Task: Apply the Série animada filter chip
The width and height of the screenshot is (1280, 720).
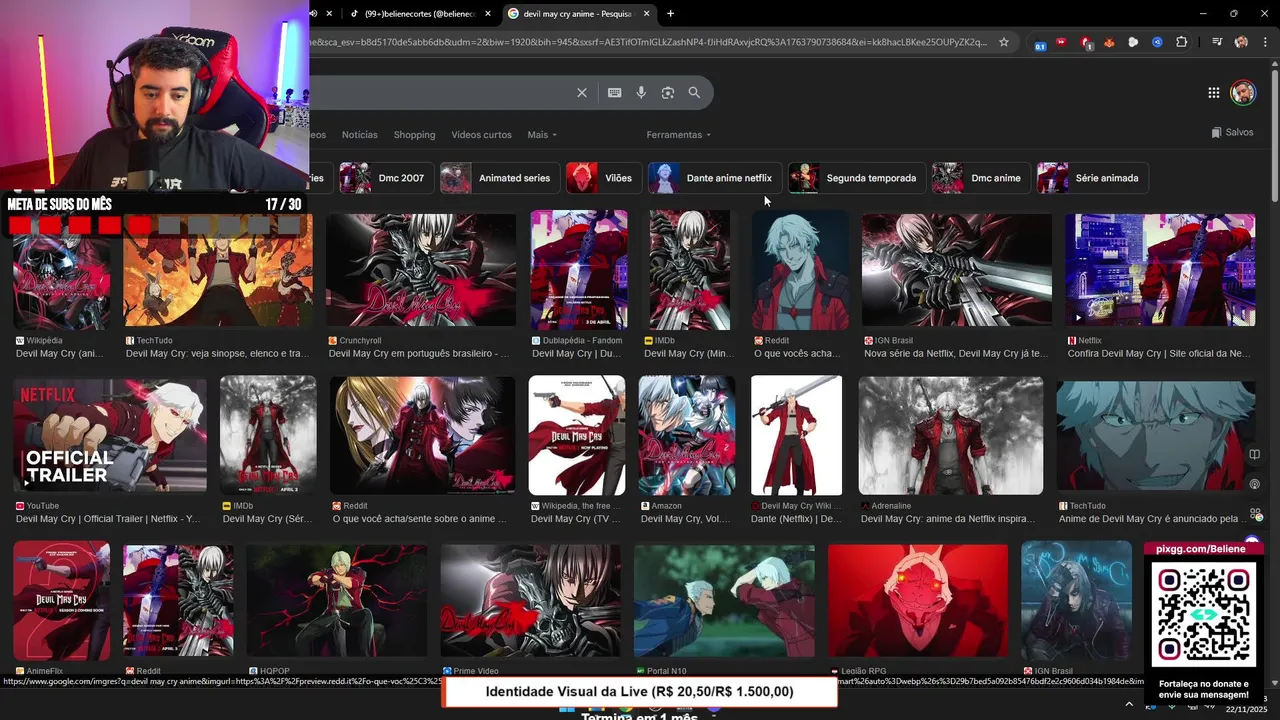Action: click(1092, 178)
